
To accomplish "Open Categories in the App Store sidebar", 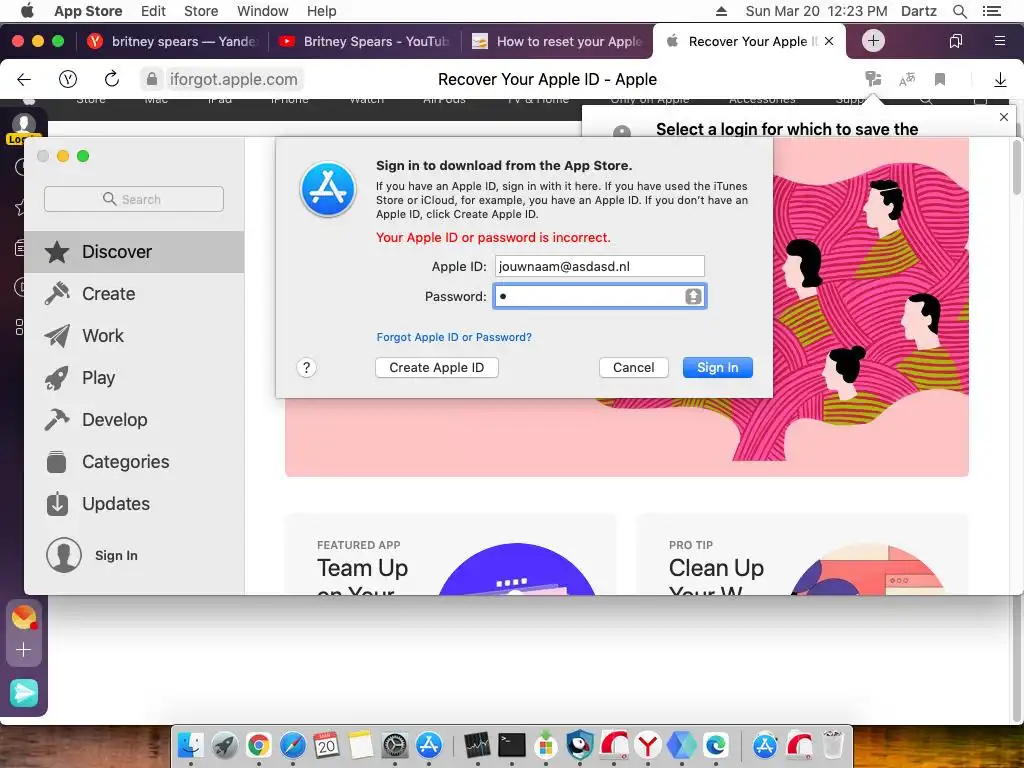I will point(134,462).
